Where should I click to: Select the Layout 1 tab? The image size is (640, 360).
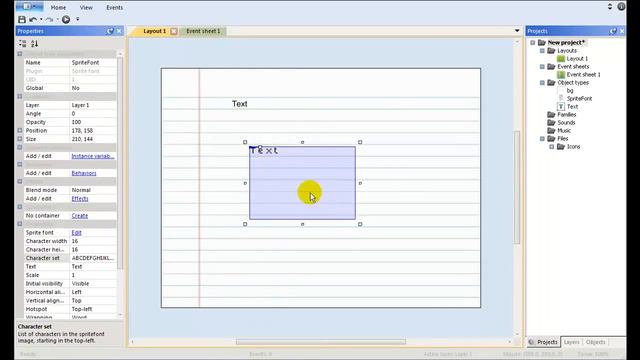click(x=155, y=31)
